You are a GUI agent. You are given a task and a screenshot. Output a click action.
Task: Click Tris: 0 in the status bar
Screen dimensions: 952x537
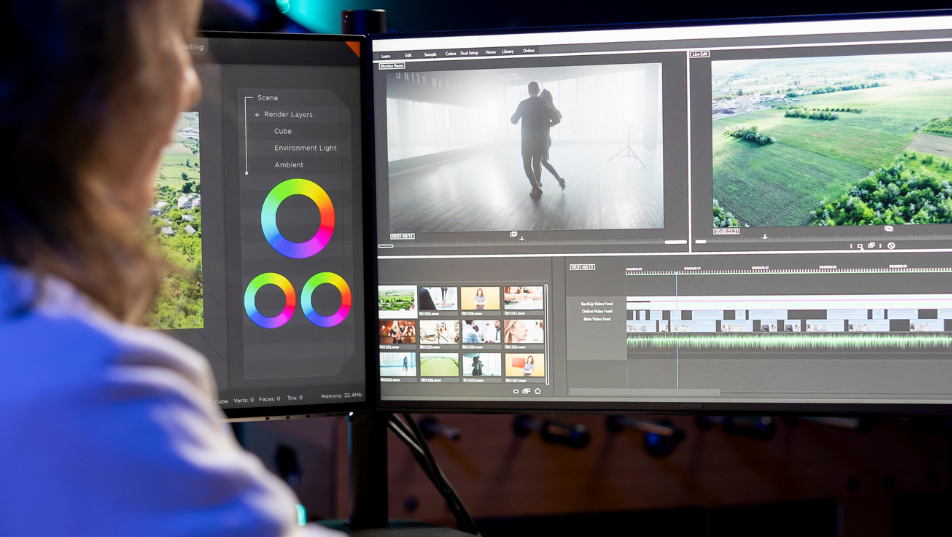click(x=294, y=398)
